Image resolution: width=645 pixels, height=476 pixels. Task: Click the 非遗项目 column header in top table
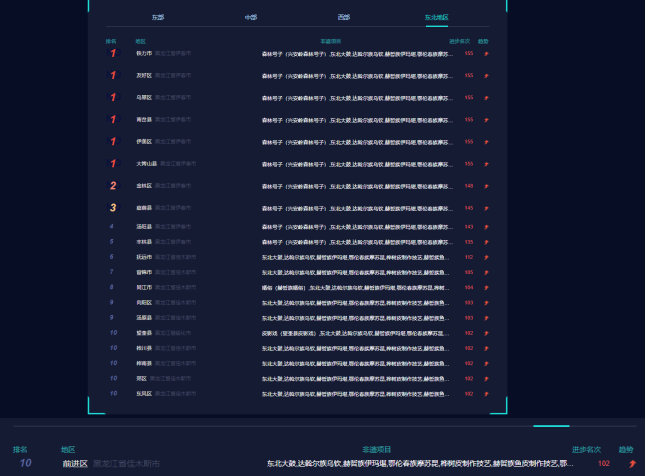[331, 41]
